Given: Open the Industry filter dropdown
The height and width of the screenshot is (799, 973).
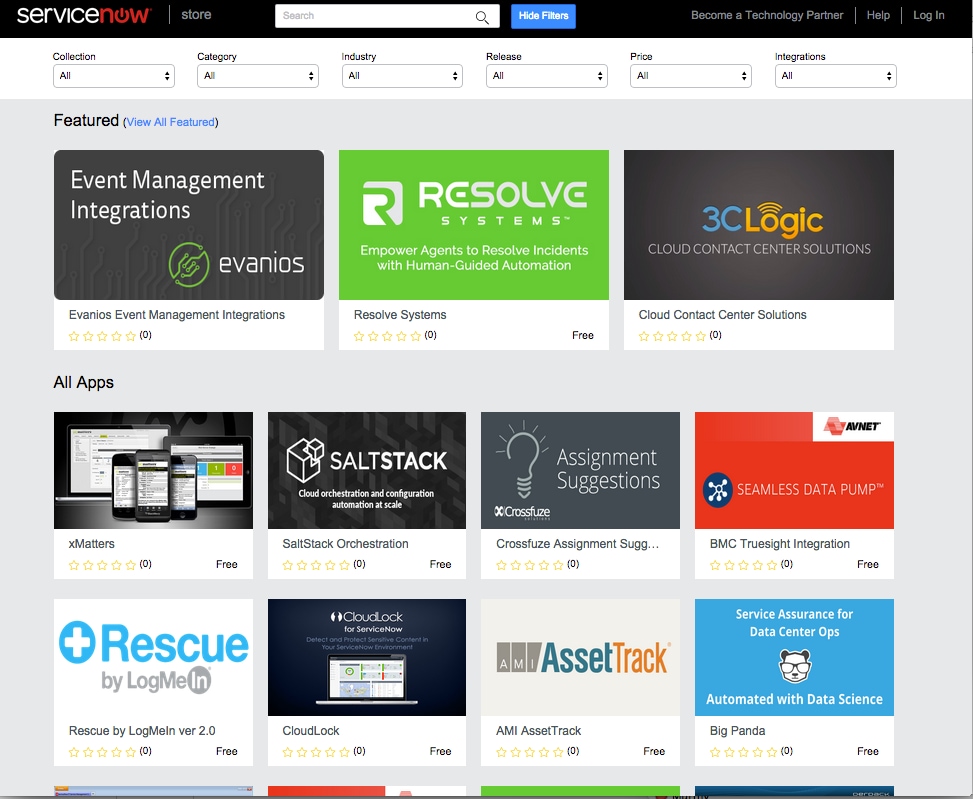Looking at the screenshot, I should point(402,75).
